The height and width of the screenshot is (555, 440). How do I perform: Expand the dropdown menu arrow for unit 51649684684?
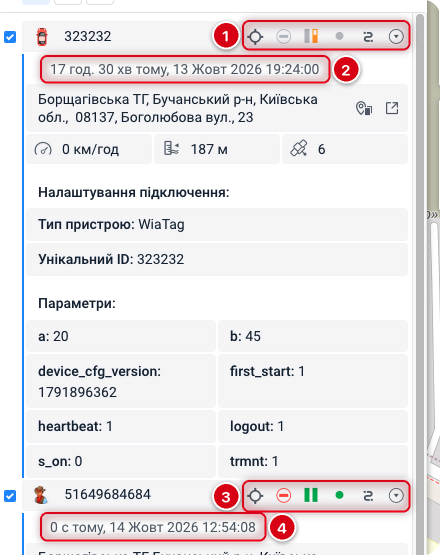396,496
